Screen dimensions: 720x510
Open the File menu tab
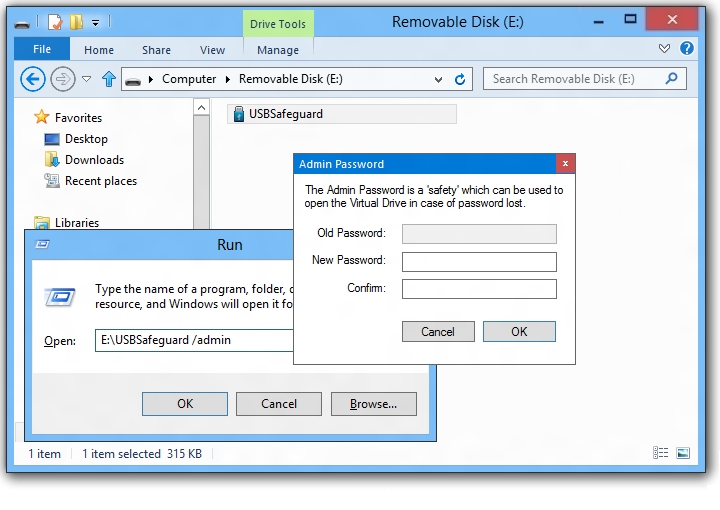coord(42,49)
